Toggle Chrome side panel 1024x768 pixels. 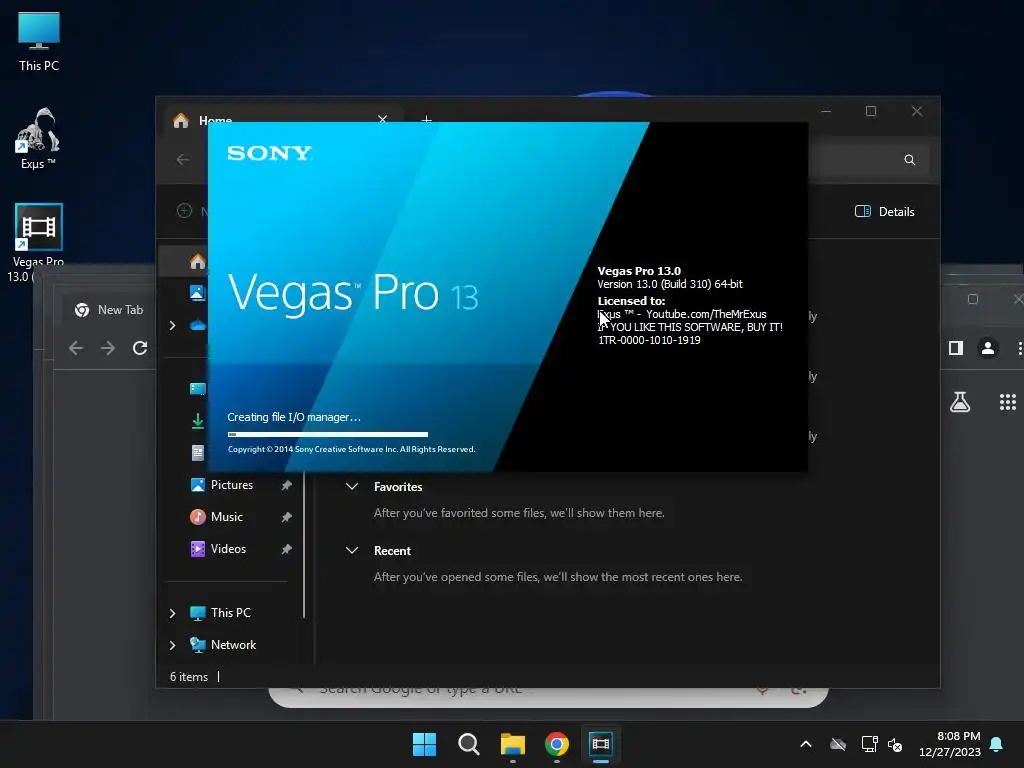pyautogui.click(x=956, y=348)
